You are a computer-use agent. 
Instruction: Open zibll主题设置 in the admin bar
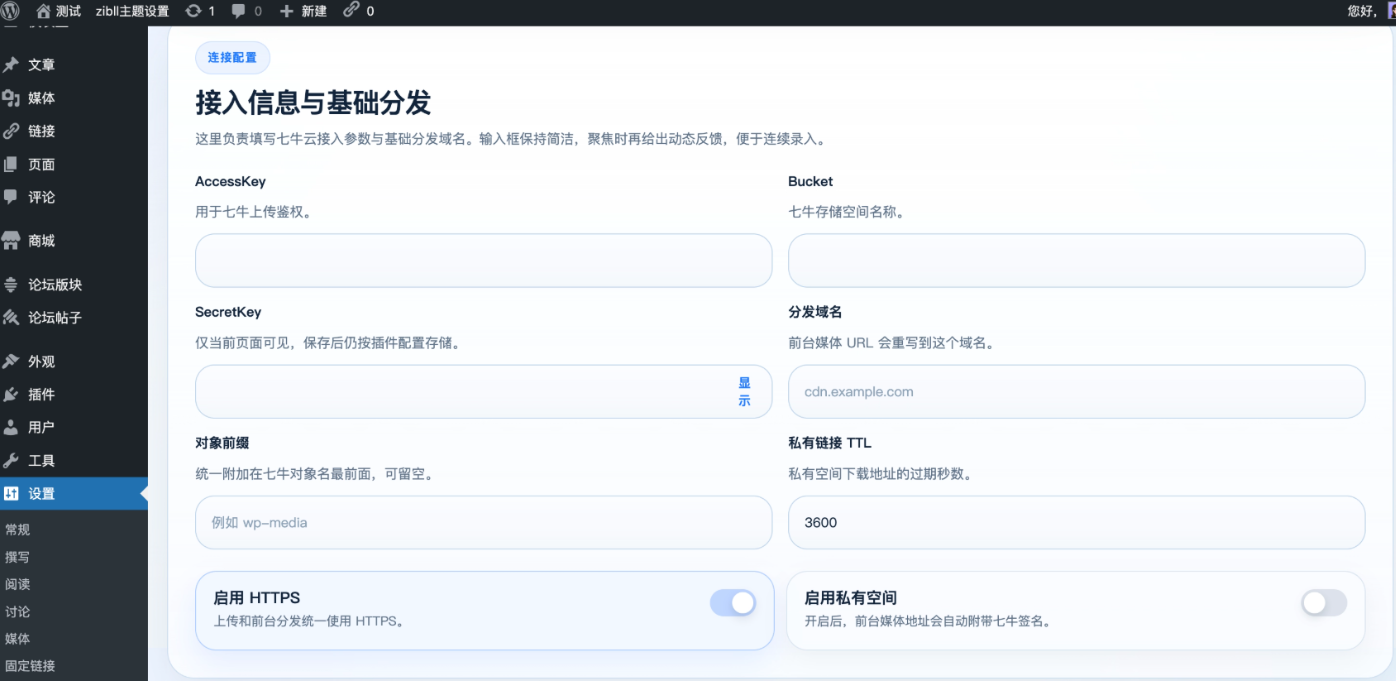click(132, 11)
